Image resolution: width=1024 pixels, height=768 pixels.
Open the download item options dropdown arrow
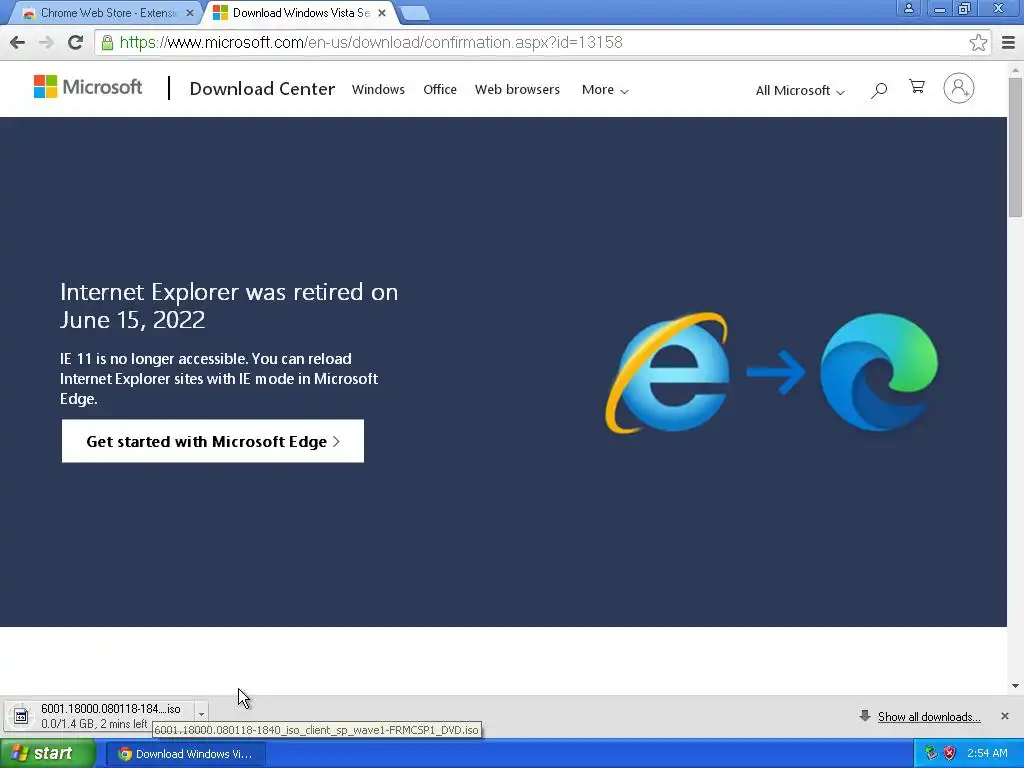(201, 714)
